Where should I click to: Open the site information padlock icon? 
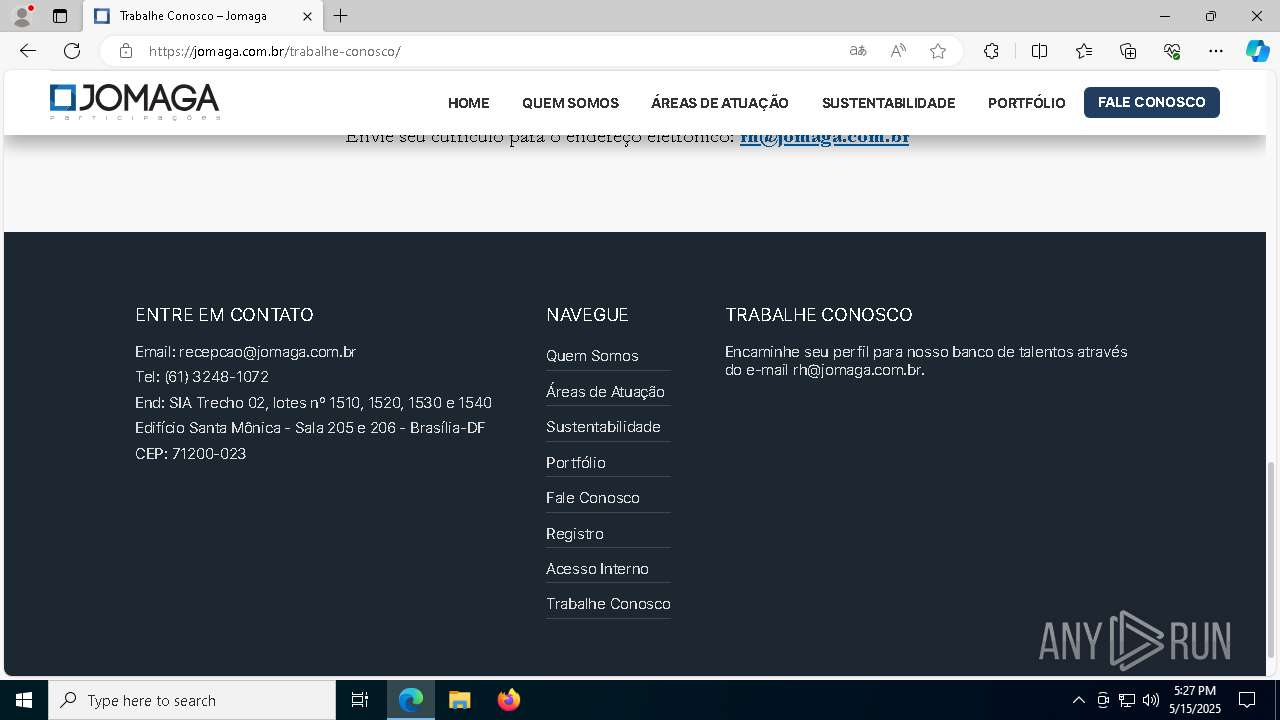(126, 51)
